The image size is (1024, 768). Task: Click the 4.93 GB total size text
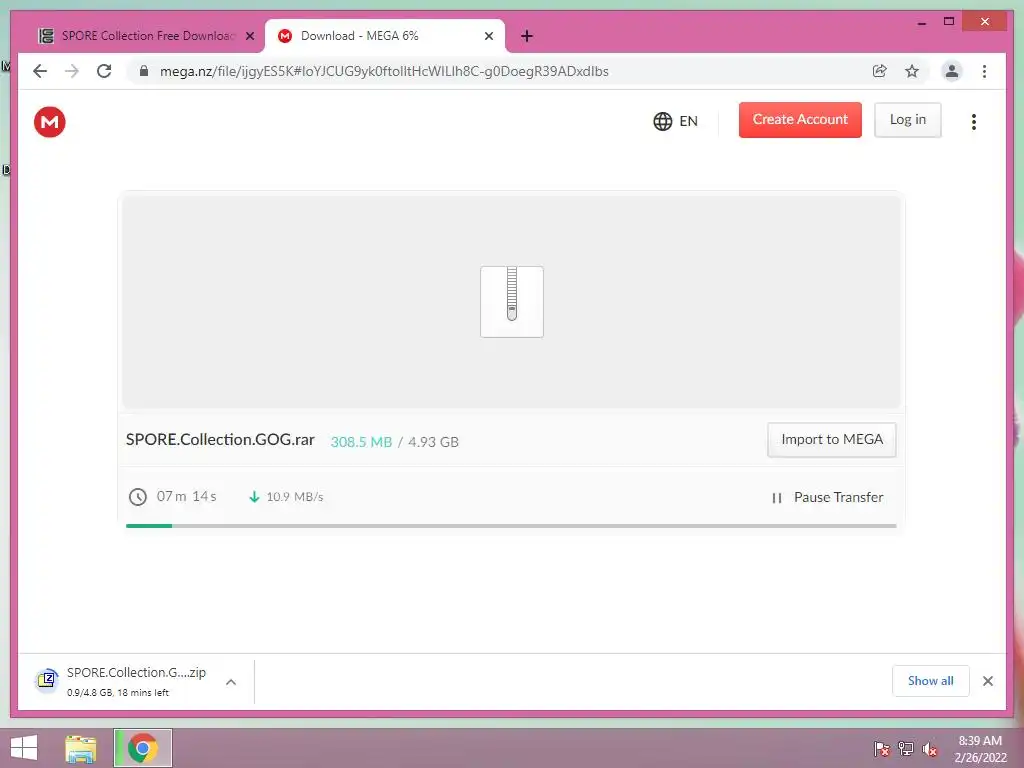[x=433, y=442]
